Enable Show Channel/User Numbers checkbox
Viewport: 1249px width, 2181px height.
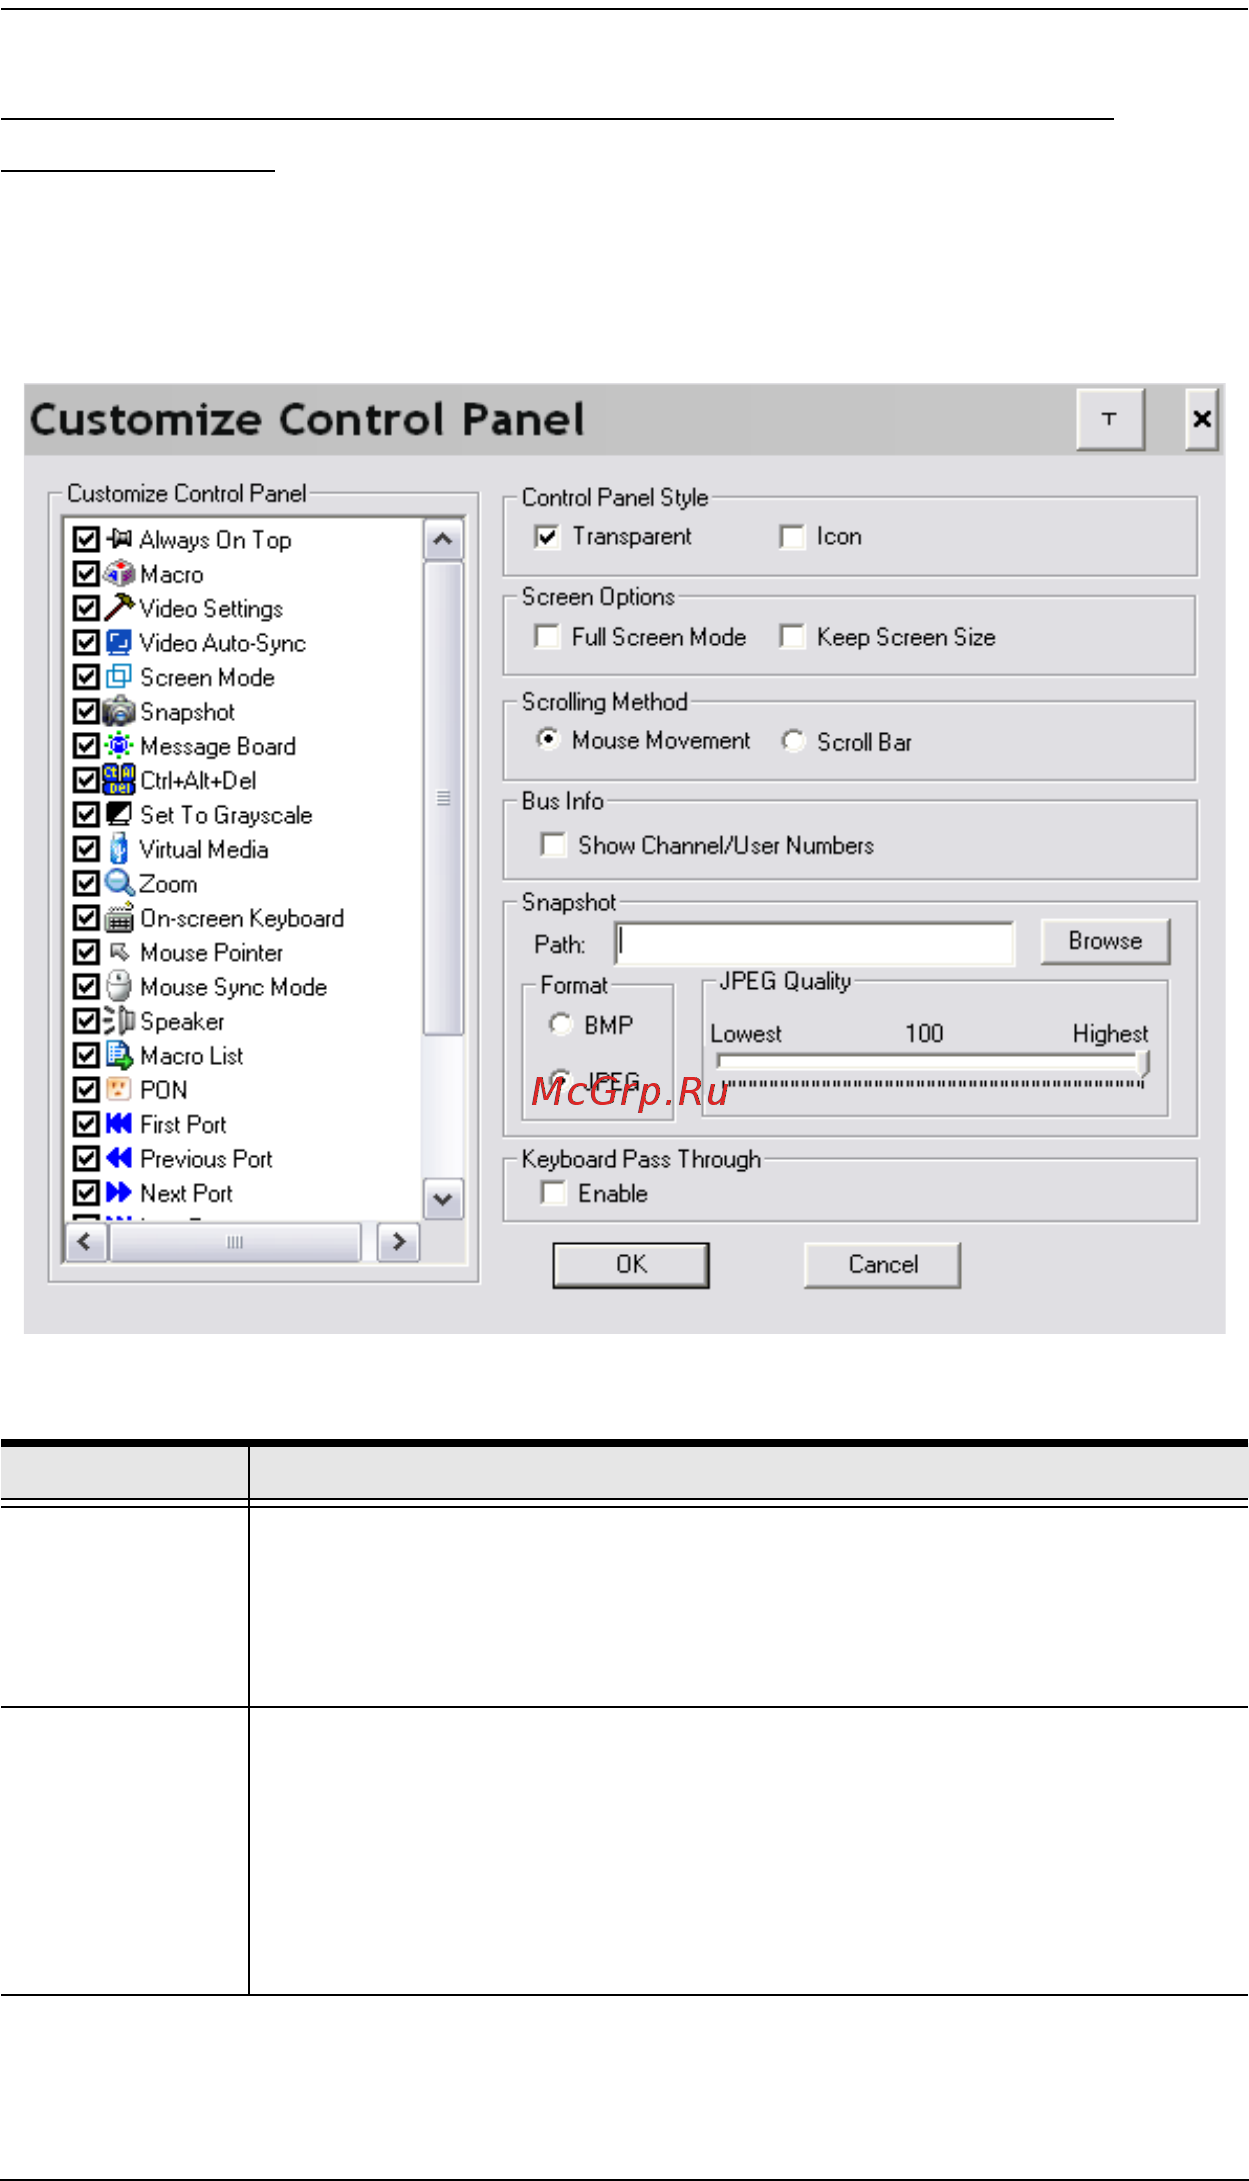[553, 845]
